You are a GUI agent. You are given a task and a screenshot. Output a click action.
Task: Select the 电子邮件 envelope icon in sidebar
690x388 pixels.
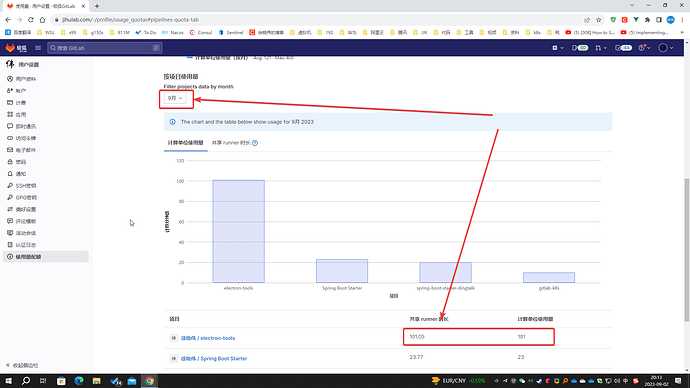tap(10, 150)
